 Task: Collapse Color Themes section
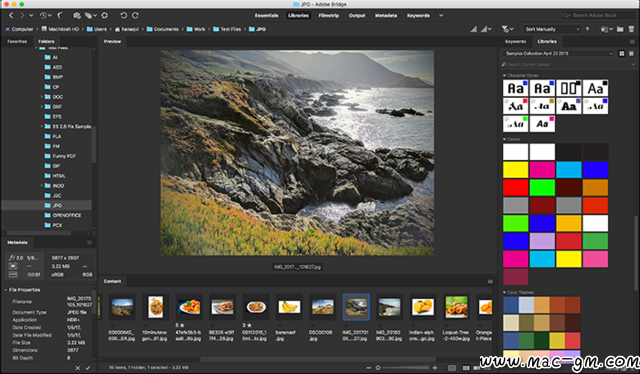point(504,292)
